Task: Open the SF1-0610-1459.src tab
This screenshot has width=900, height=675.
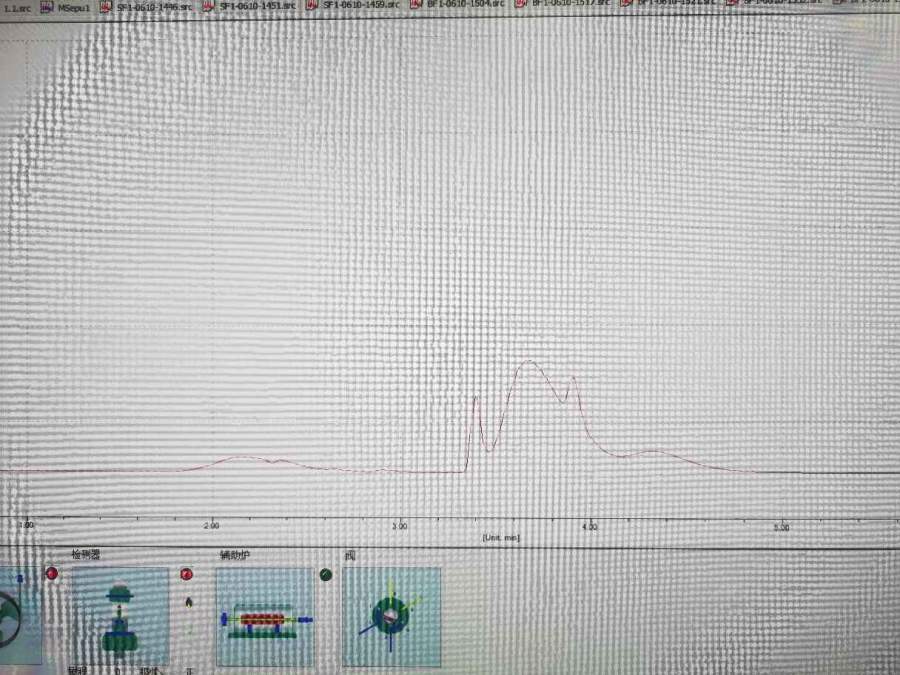Action: (354, 5)
